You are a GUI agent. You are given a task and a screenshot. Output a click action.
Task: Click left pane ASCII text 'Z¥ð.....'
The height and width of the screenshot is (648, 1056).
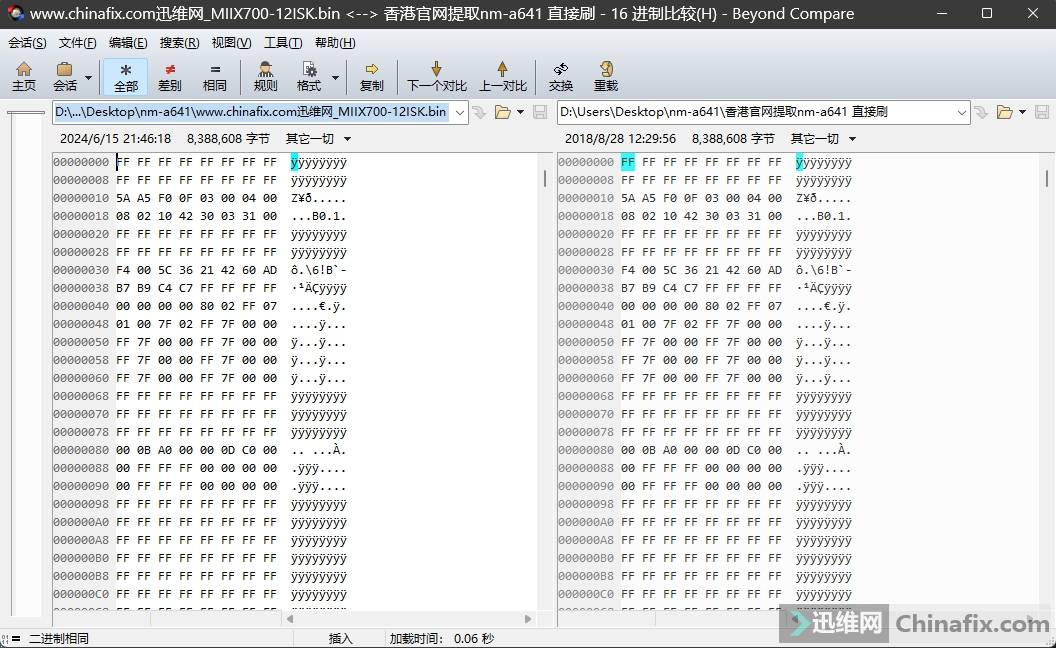tap(319, 198)
